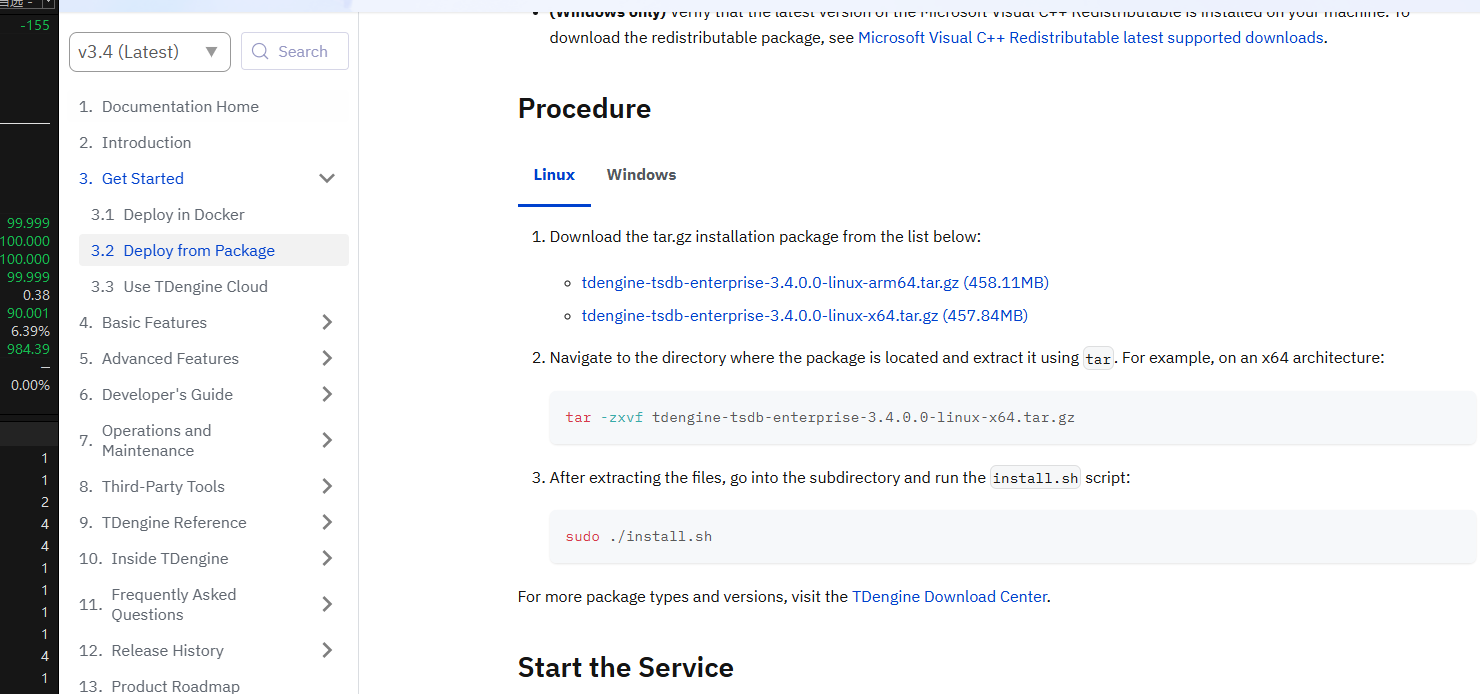This screenshot has height=694, width=1480.
Task: Expand the Advanced Features chevron
Action: 326,358
